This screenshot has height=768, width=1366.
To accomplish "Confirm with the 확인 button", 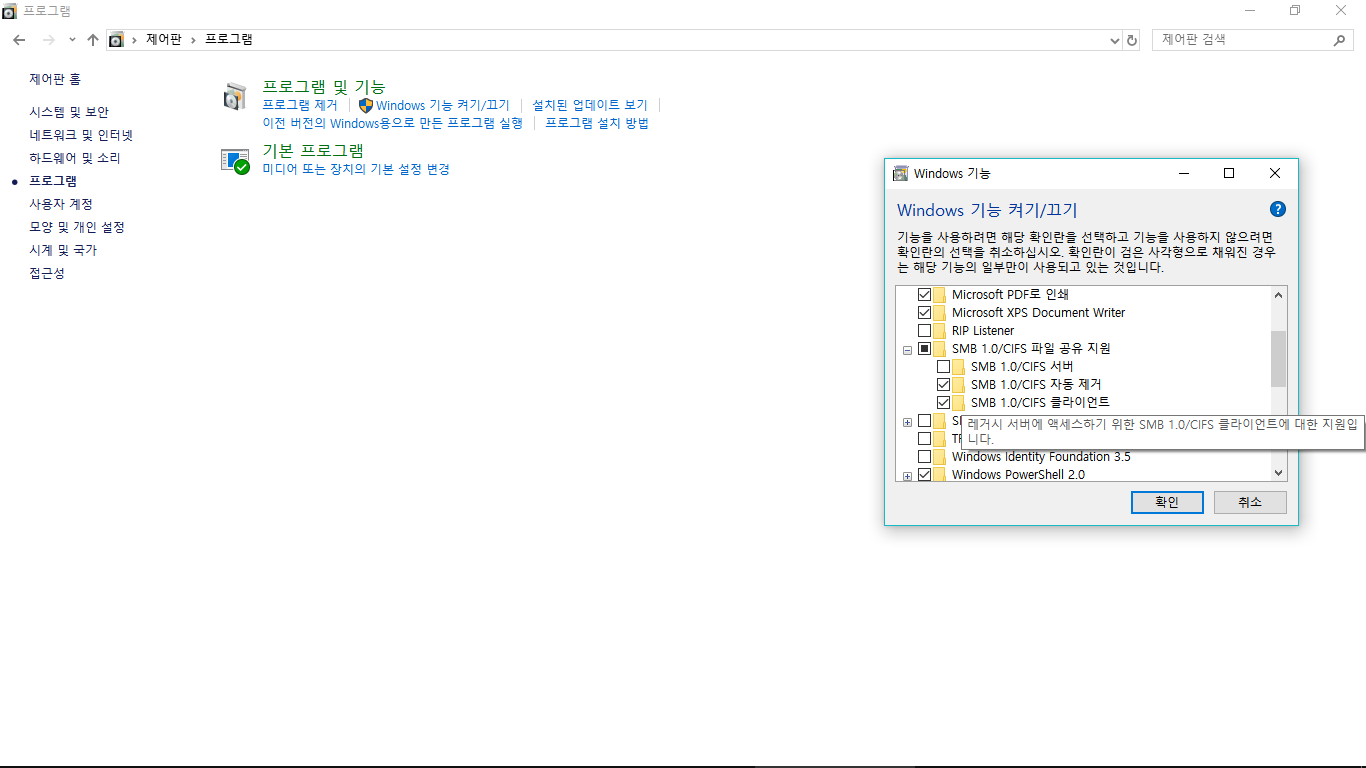I will pyautogui.click(x=1167, y=502).
